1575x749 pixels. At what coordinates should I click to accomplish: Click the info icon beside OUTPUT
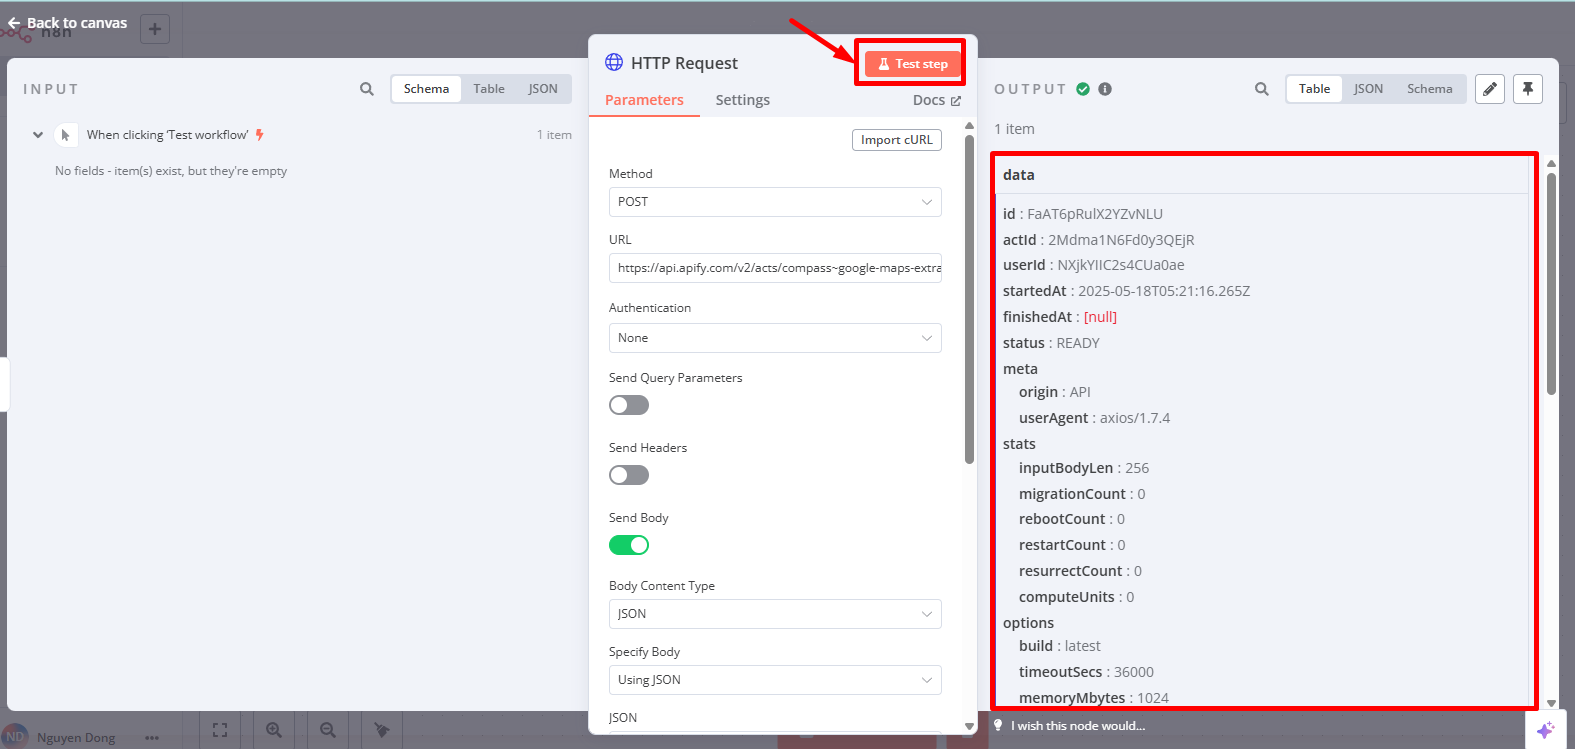[x=1105, y=89]
